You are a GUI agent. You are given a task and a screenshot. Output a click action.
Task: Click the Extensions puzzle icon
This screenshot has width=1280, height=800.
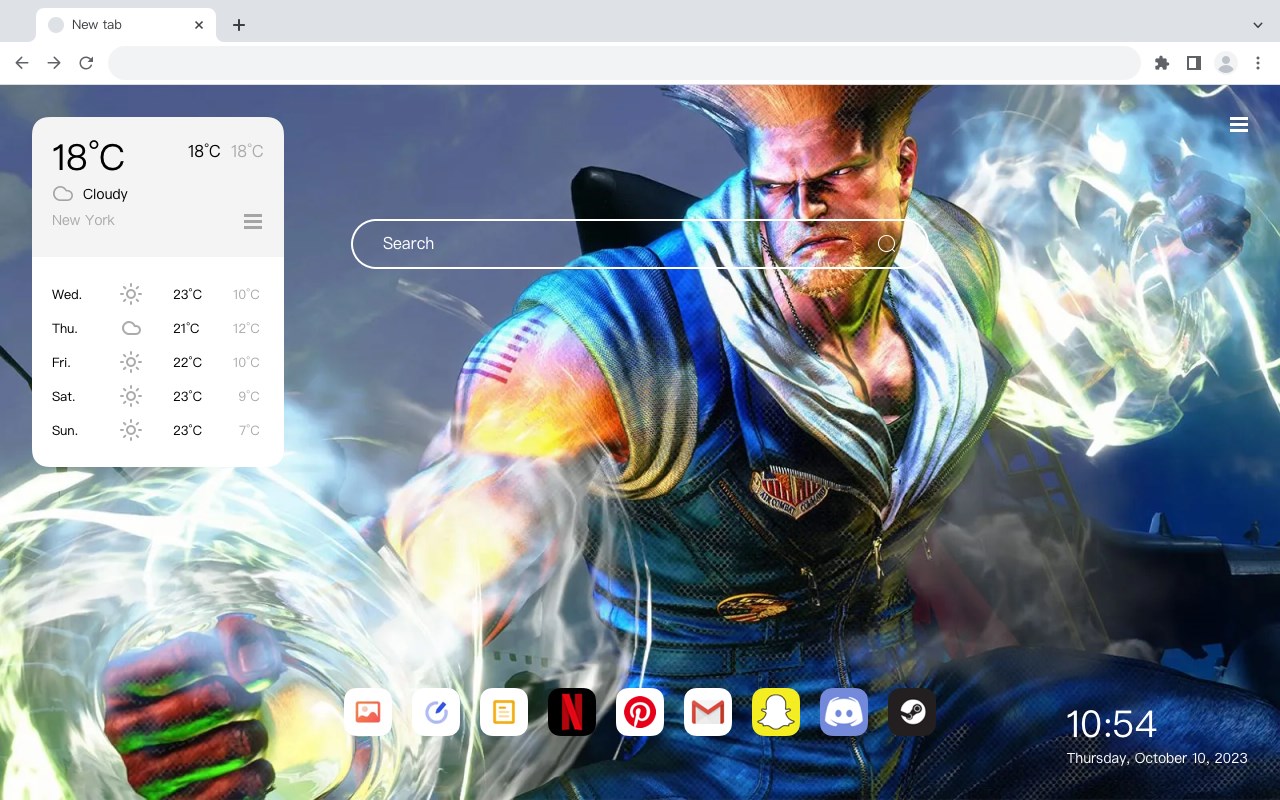pyautogui.click(x=1161, y=63)
